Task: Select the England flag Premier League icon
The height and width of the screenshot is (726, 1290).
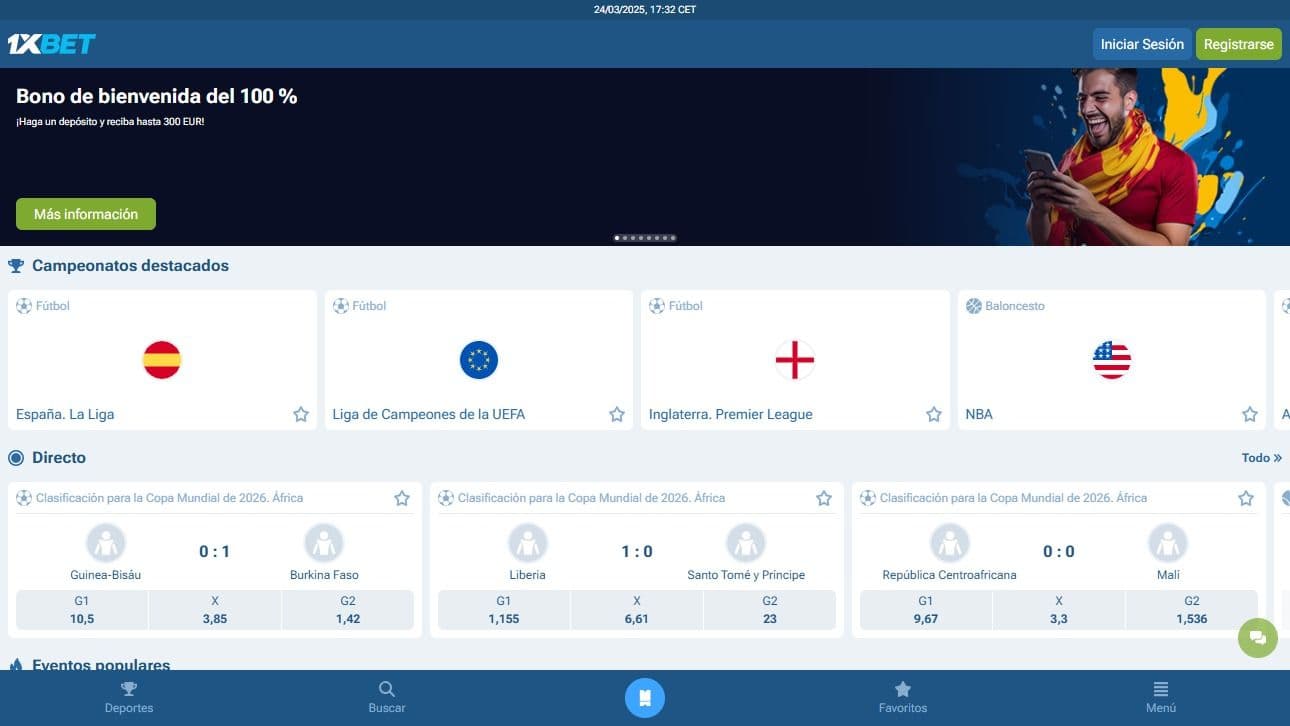Action: 795,360
